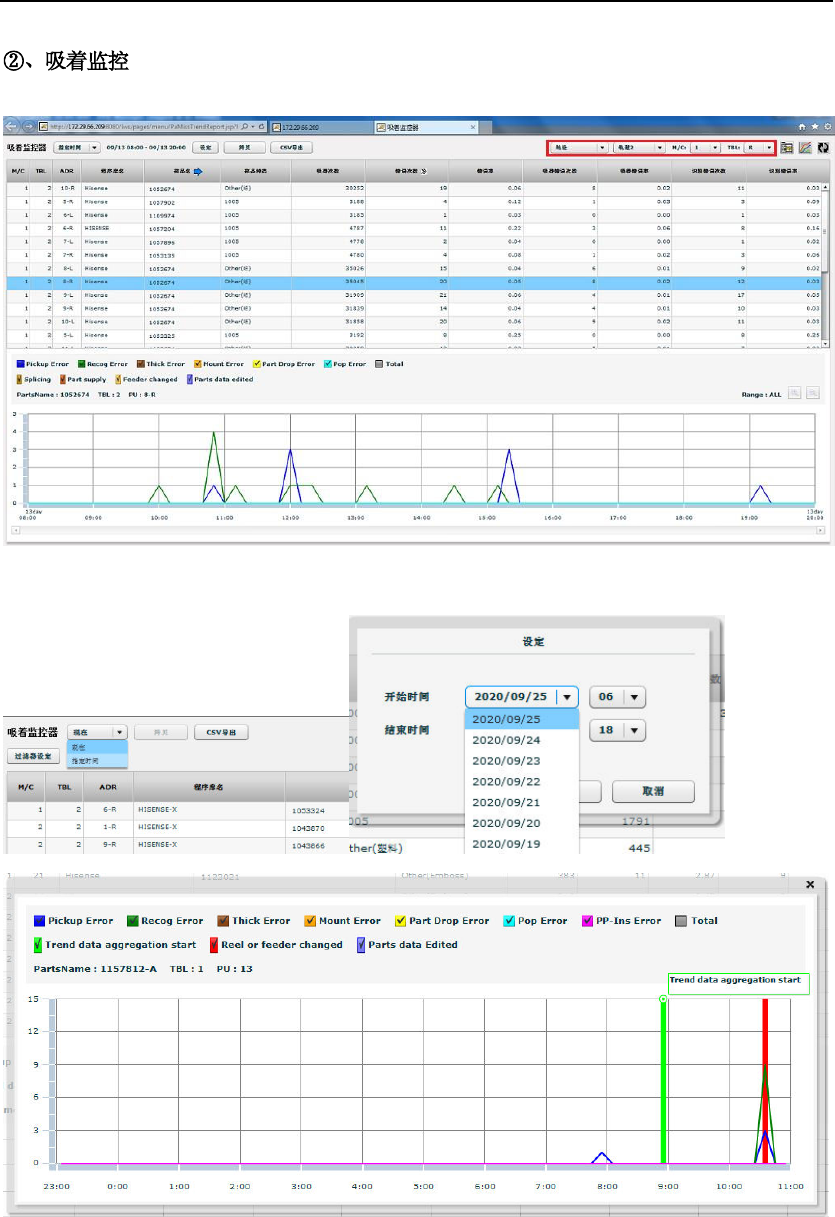Image resolution: width=835 pixels, height=1217 pixels.
Task: Click the refresh icon at top right
Action: (x=822, y=147)
